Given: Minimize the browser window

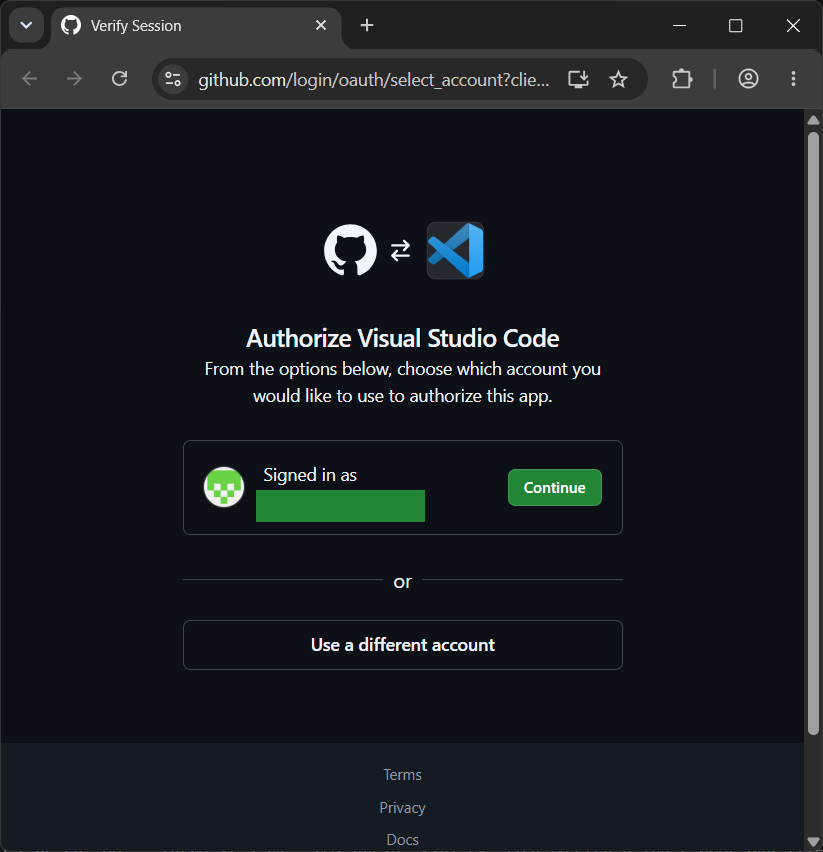Looking at the screenshot, I should pos(680,26).
